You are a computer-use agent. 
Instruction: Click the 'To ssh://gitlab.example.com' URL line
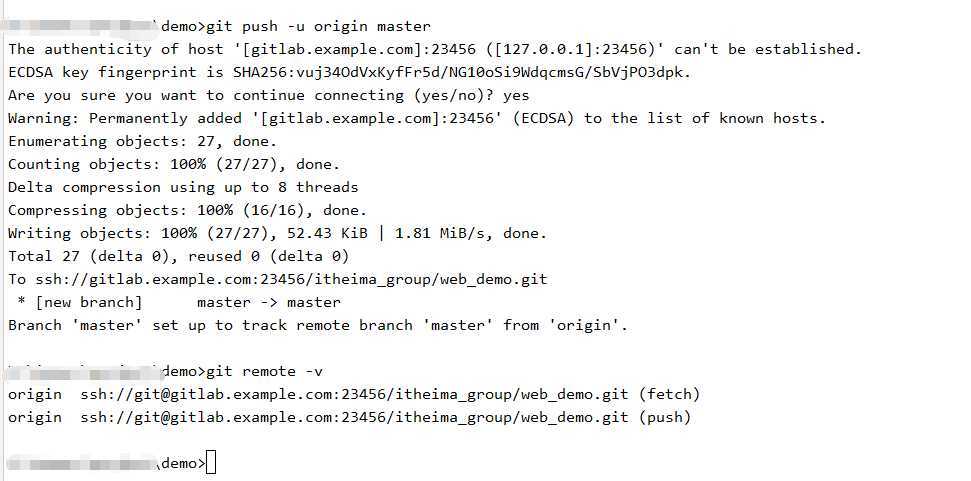pyautogui.click(x=277, y=279)
